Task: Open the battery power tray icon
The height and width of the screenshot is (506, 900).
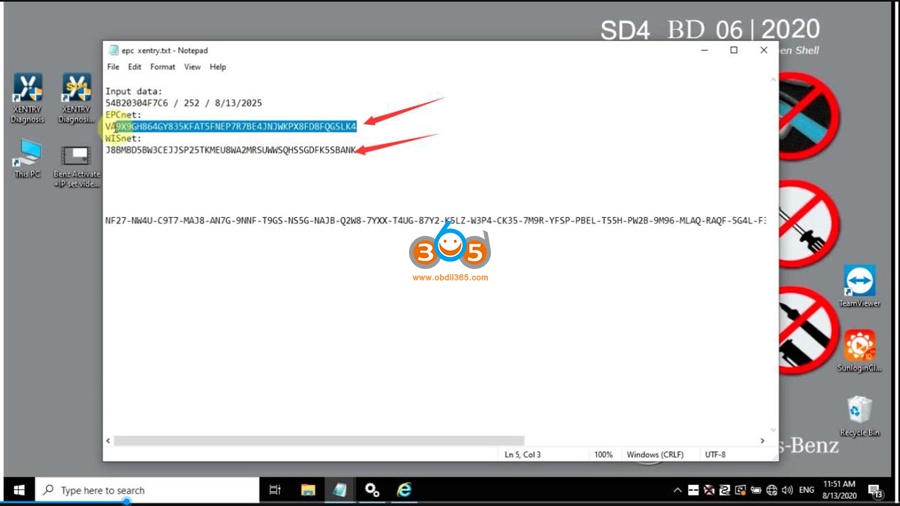Action: tap(756, 491)
